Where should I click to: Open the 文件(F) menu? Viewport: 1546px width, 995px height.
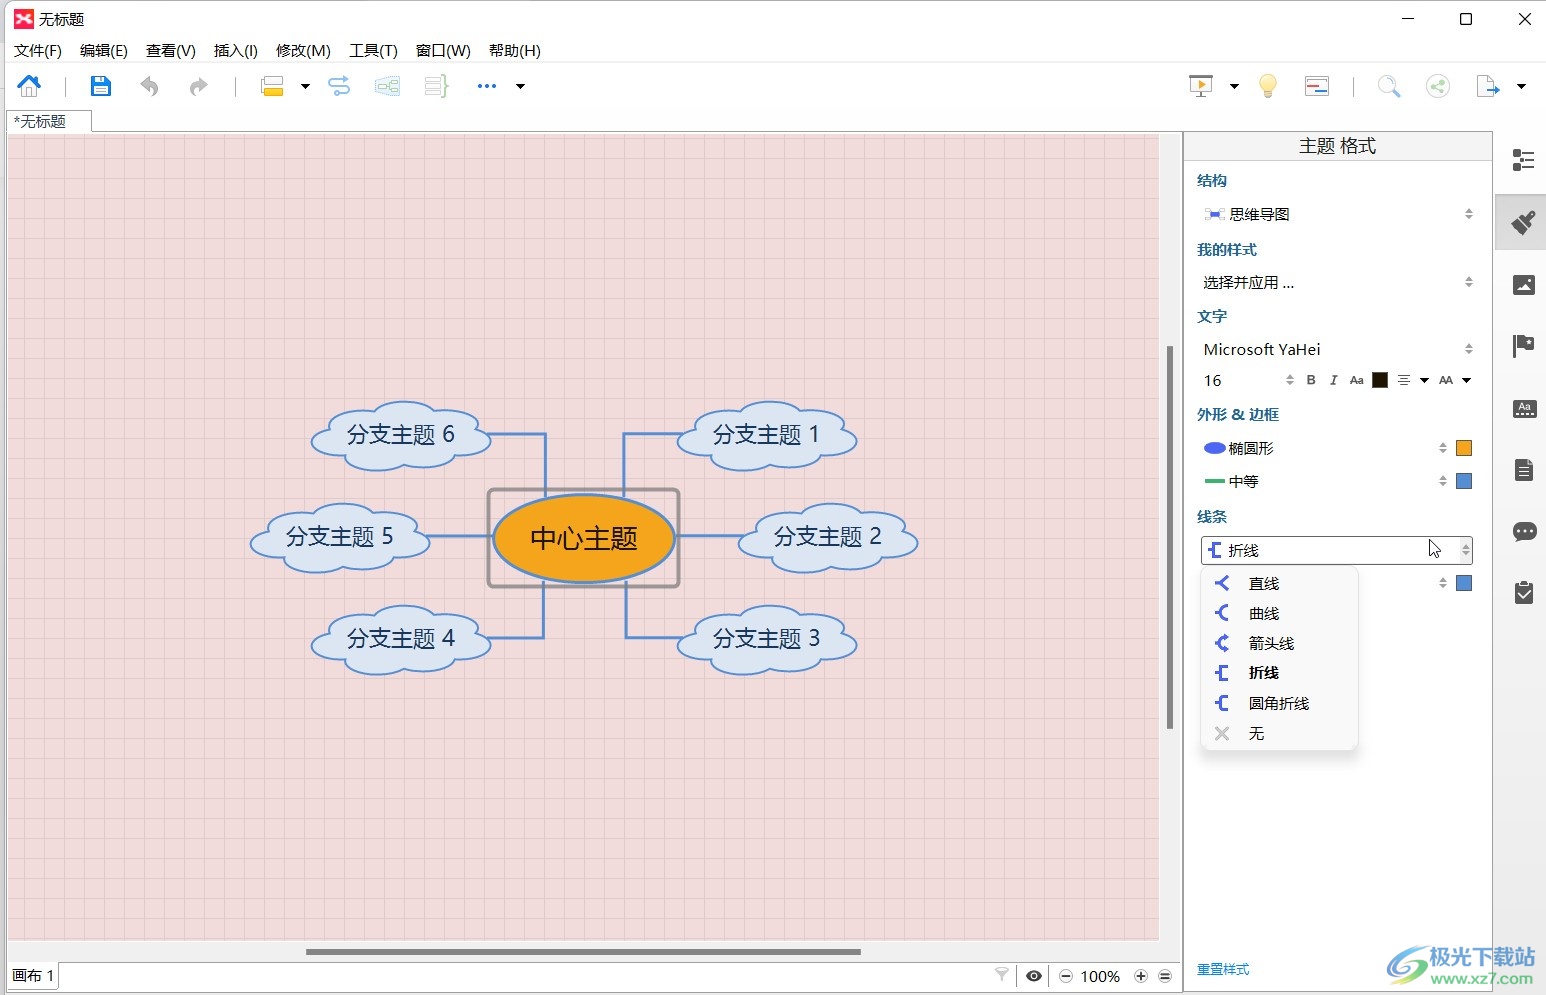[x=38, y=51]
